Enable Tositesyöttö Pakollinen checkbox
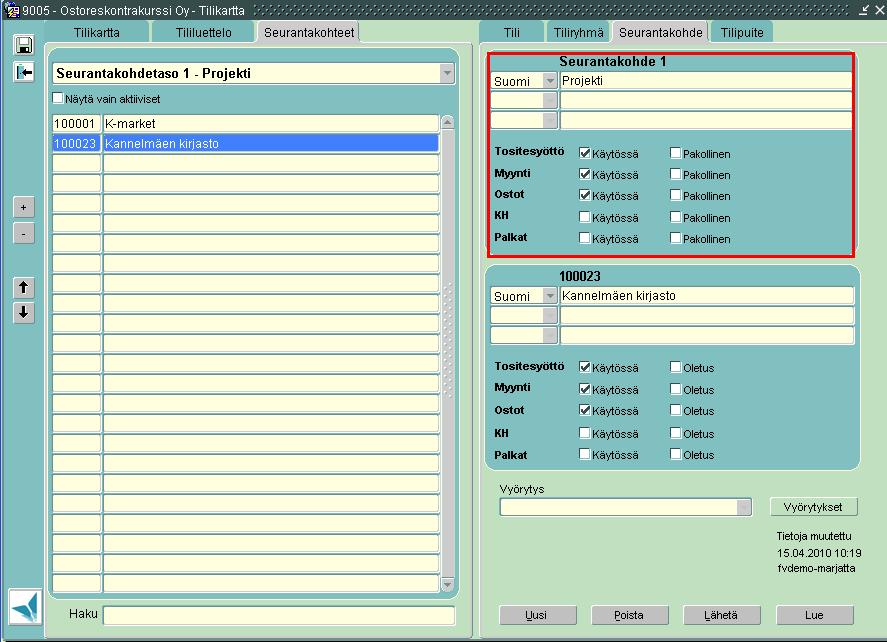The image size is (887, 642). click(x=675, y=153)
